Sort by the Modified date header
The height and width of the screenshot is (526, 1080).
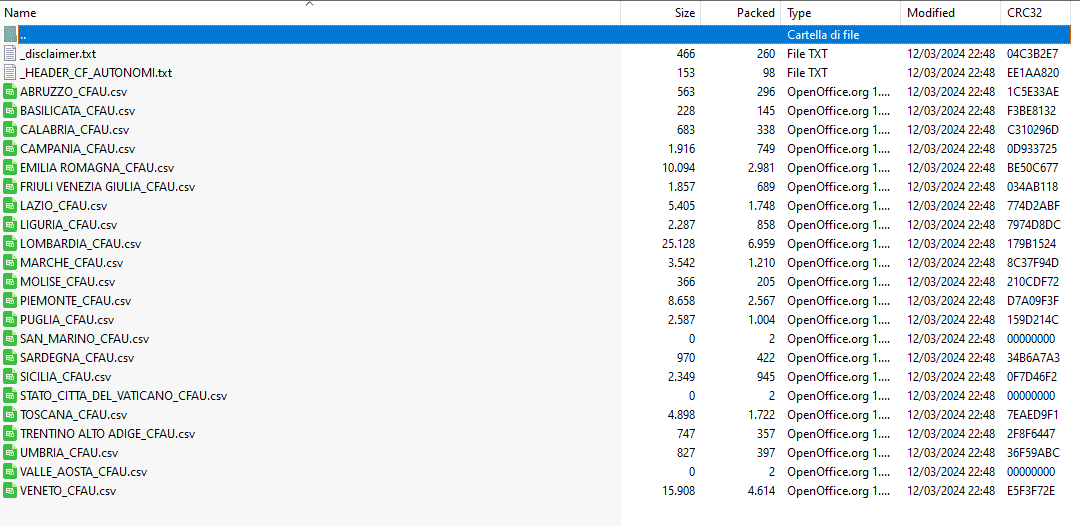point(930,13)
